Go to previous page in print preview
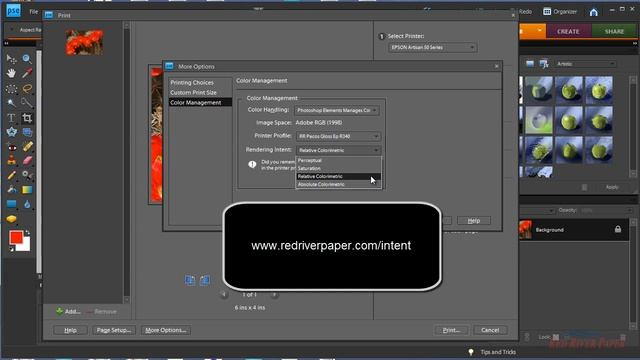This screenshot has width=640, height=360. (x=223, y=294)
